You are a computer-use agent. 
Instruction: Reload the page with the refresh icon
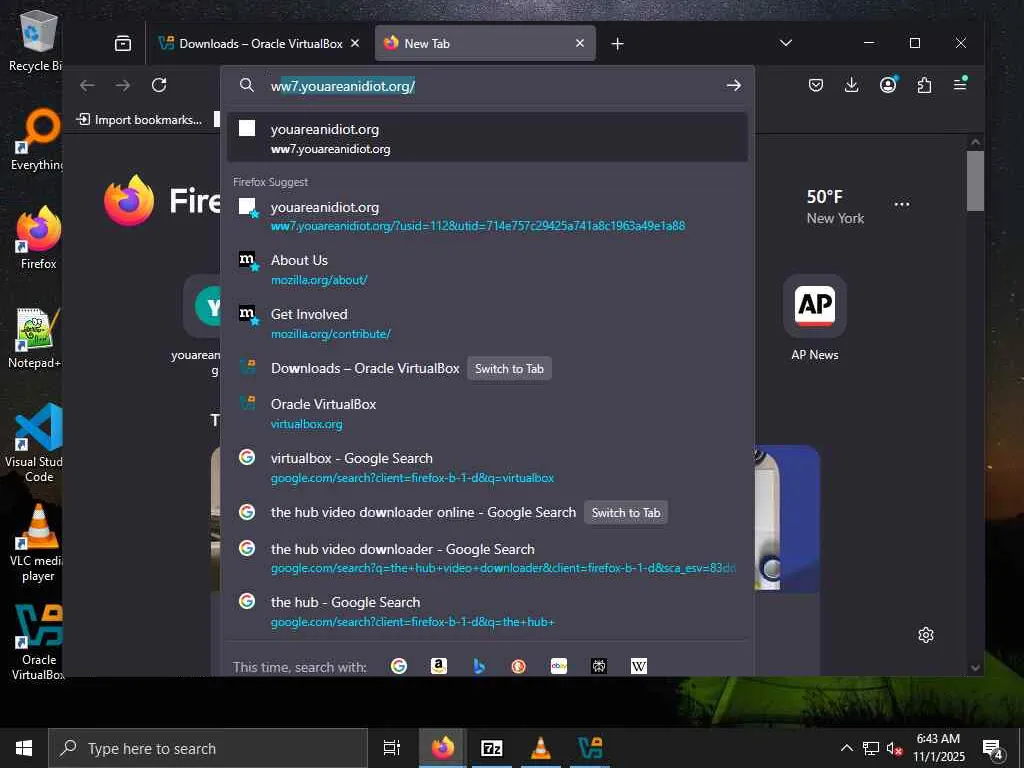[x=159, y=86]
